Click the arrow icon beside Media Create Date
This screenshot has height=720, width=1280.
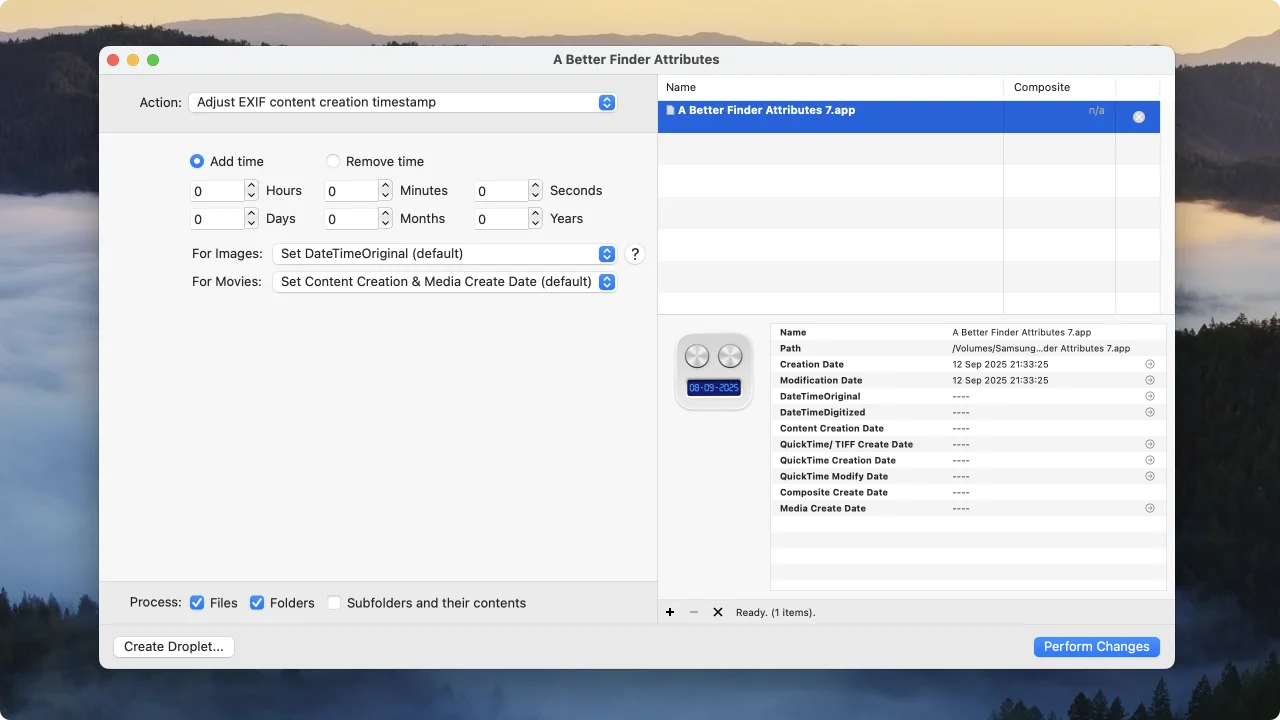pyautogui.click(x=1149, y=508)
